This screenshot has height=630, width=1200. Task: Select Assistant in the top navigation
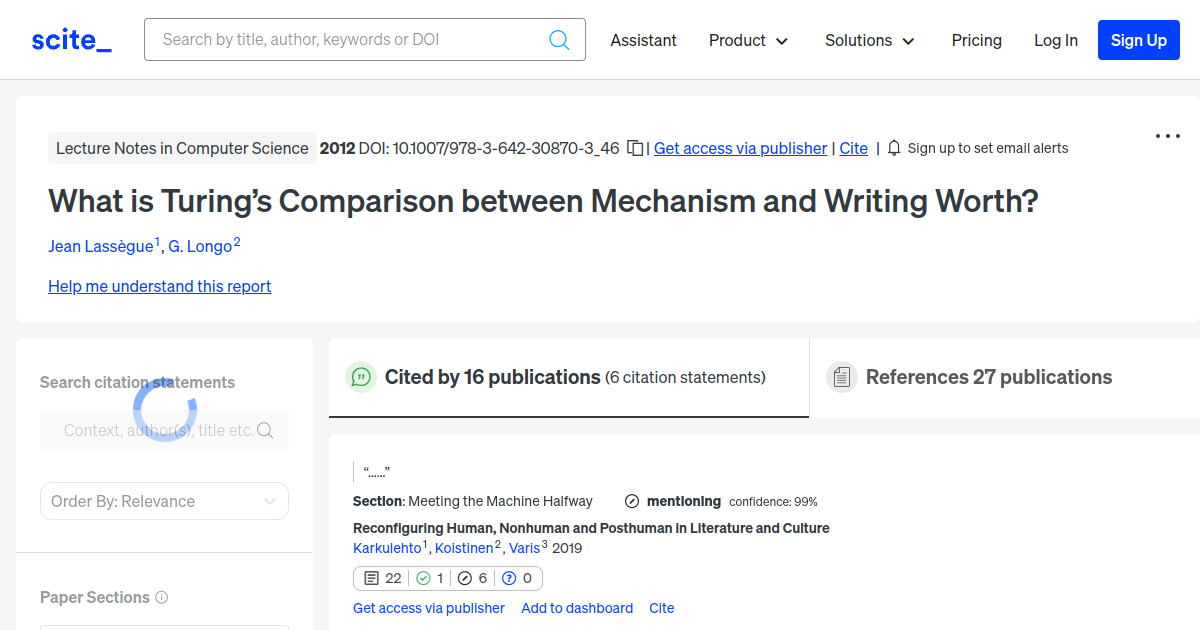[x=643, y=40]
